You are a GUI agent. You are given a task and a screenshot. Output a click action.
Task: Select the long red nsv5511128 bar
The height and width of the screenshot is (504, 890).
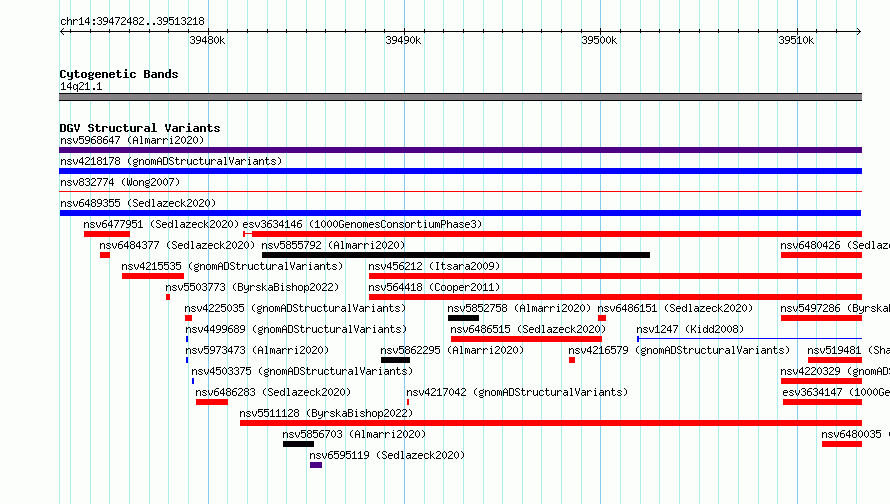551,423
